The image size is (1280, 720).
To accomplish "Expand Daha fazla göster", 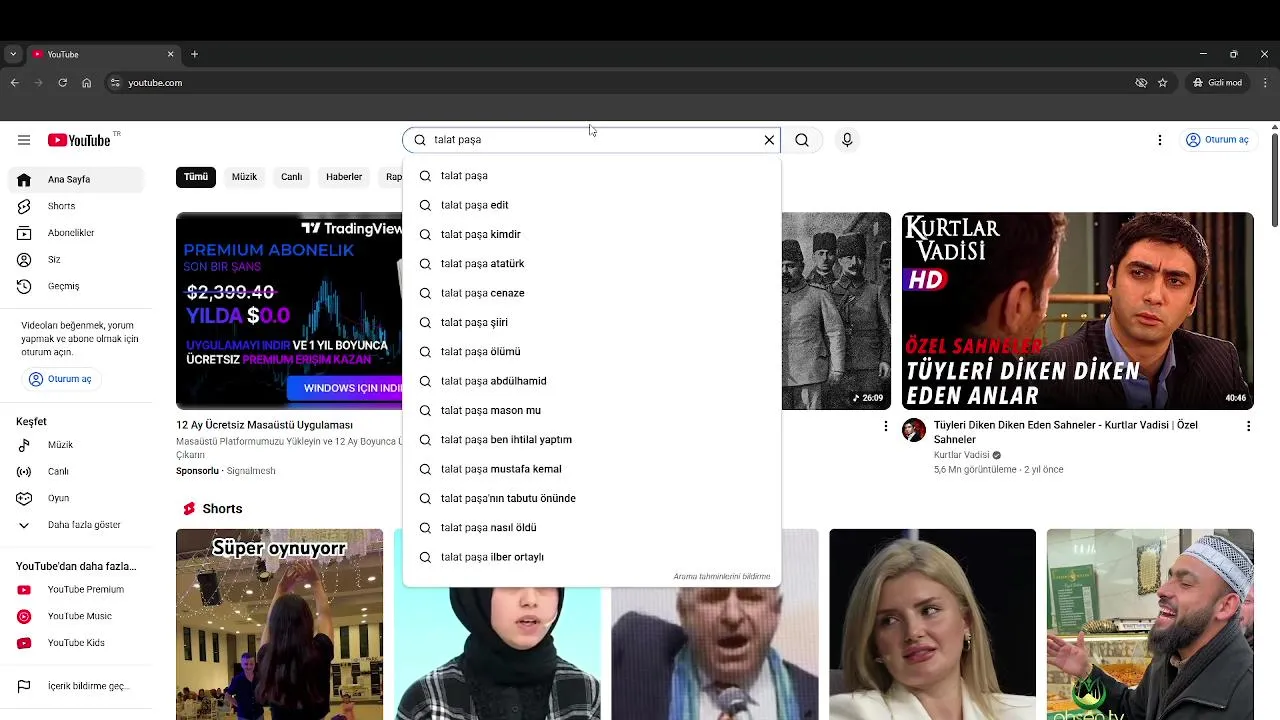I will pos(76,525).
